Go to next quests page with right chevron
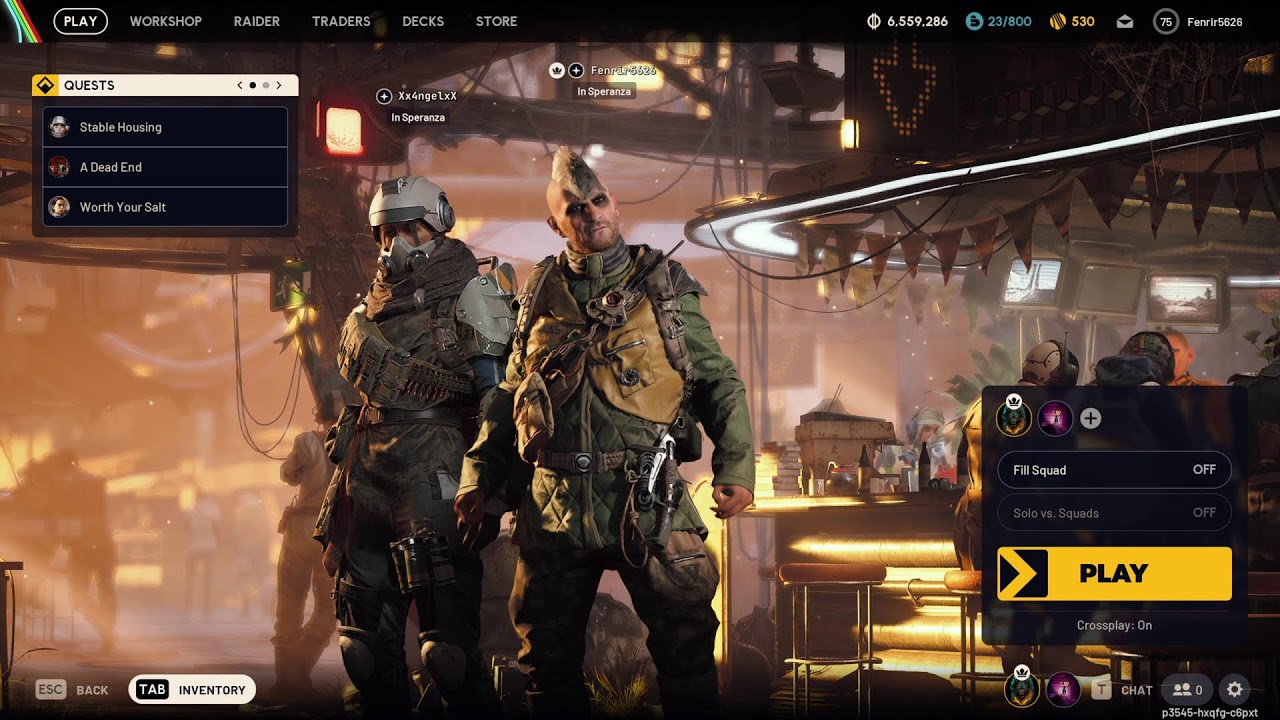Image resolution: width=1280 pixels, height=720 pixels. click(x=278, y=85)
